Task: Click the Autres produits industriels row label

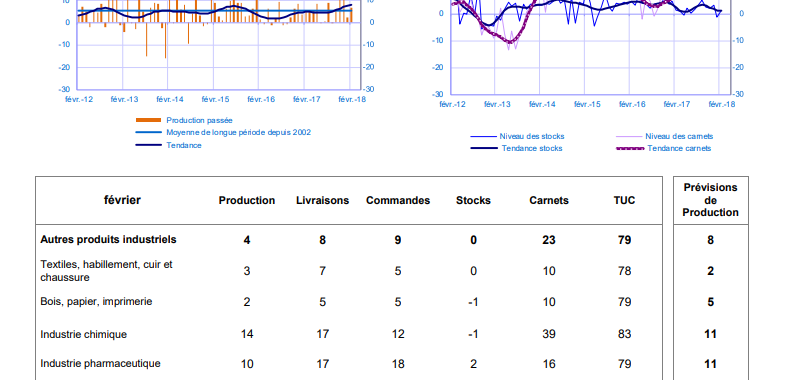Action: coord(108,239)
